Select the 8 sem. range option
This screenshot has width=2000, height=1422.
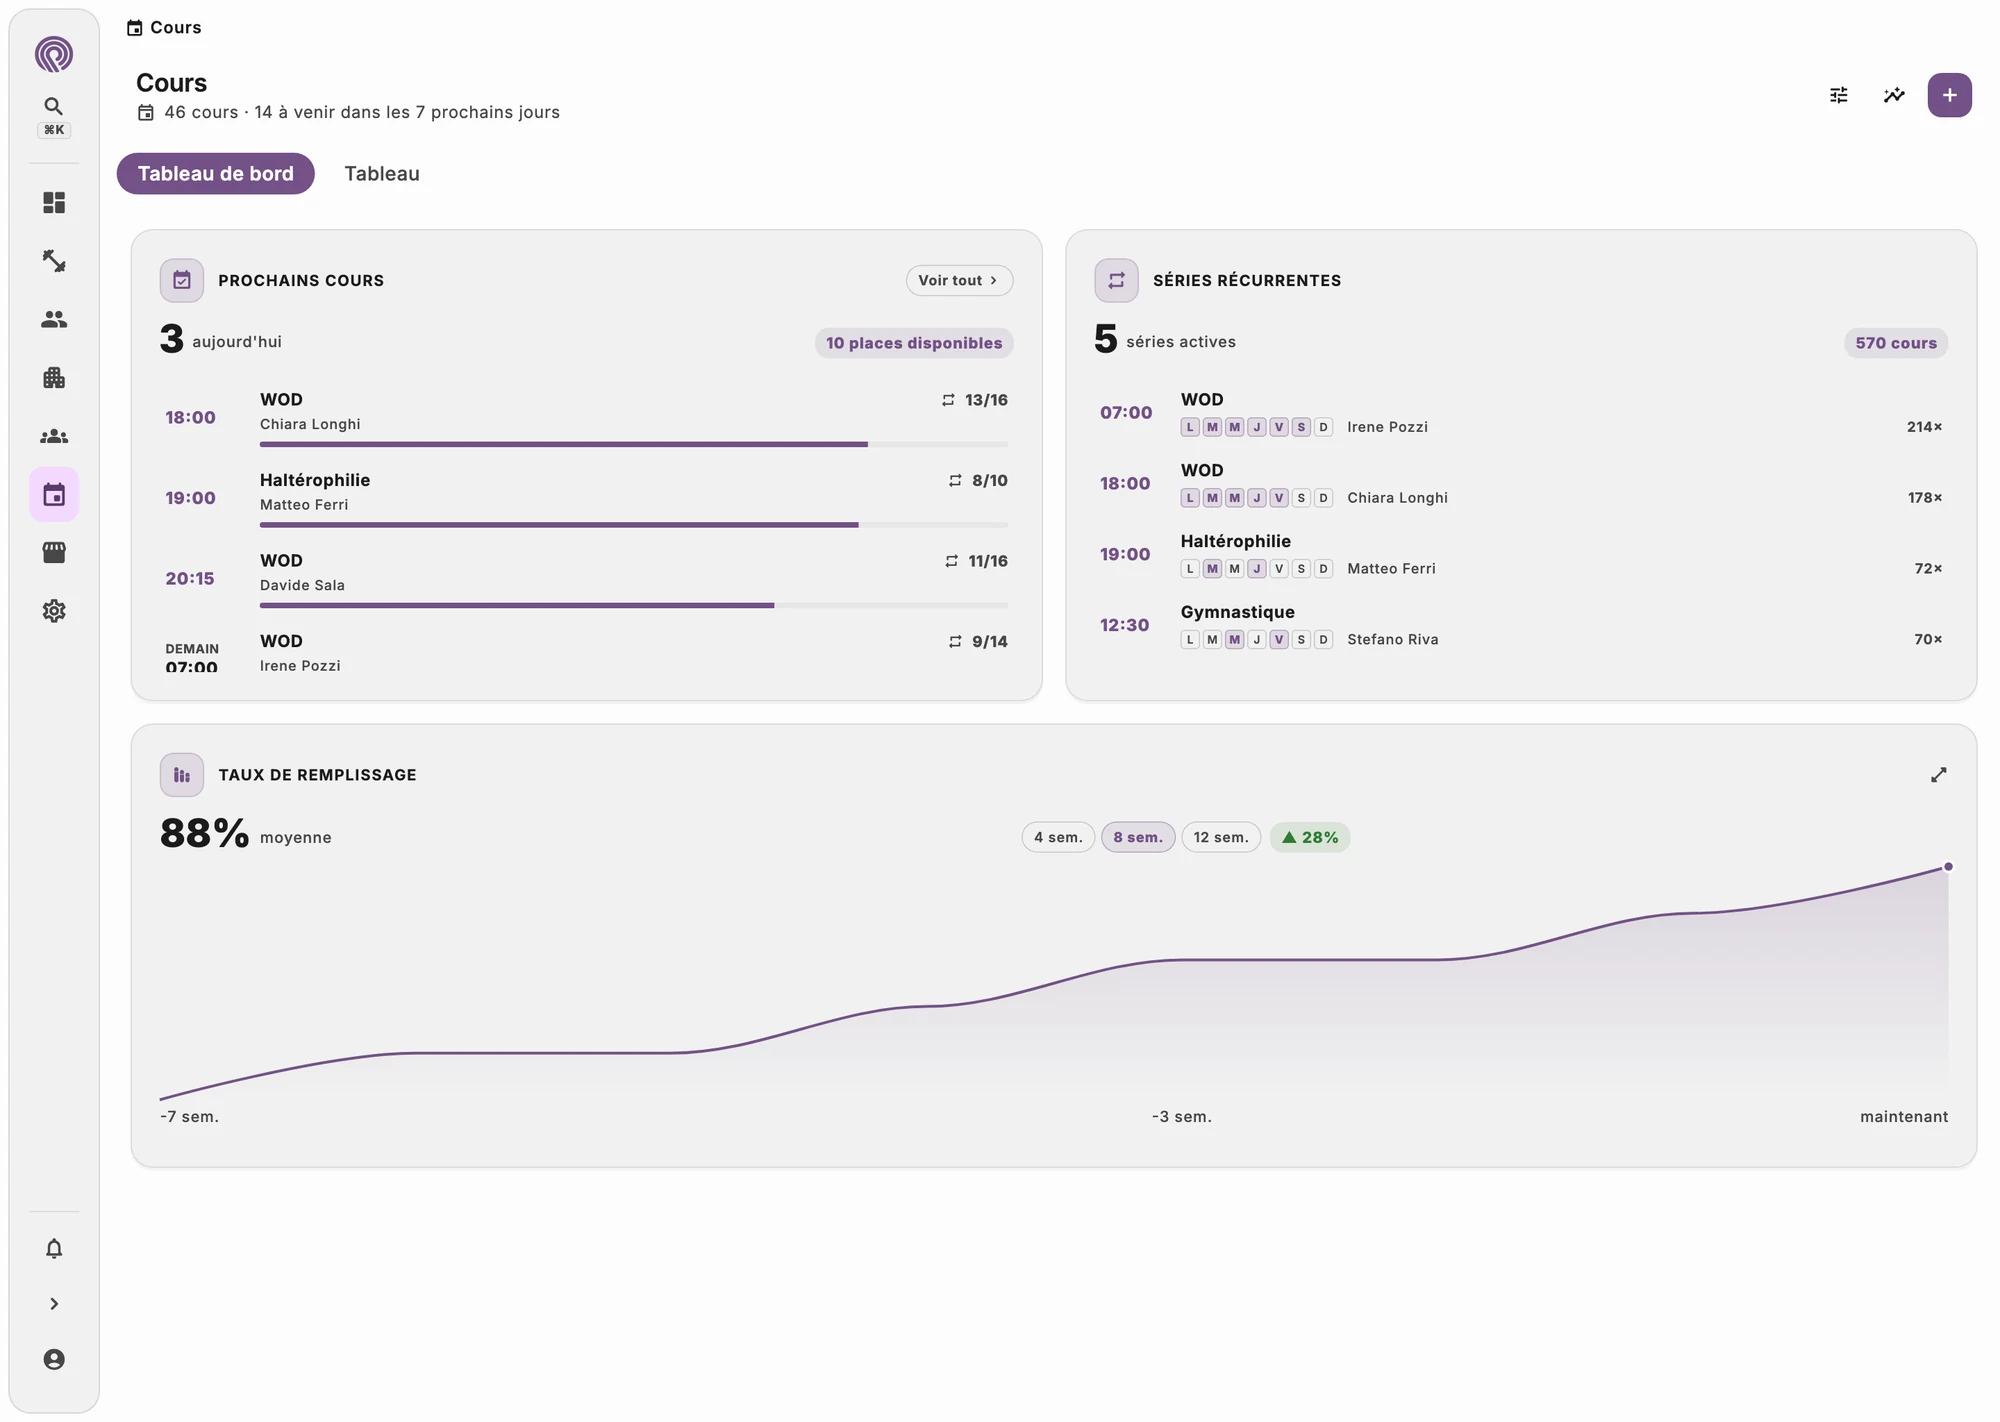(1138, 838)
